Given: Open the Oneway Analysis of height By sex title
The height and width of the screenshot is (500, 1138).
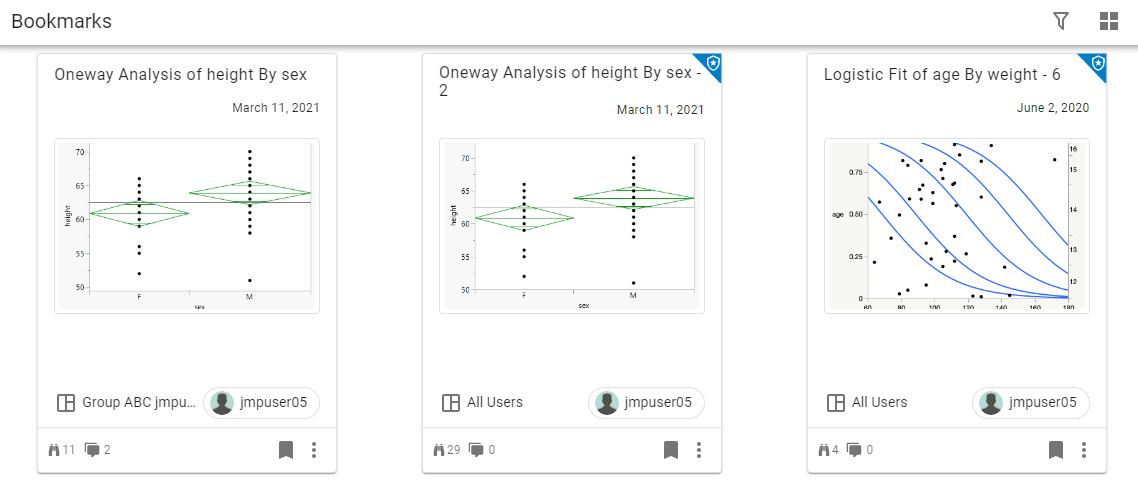Looking at the screenshot, I should pyautogui.click(x=180, y=75).
